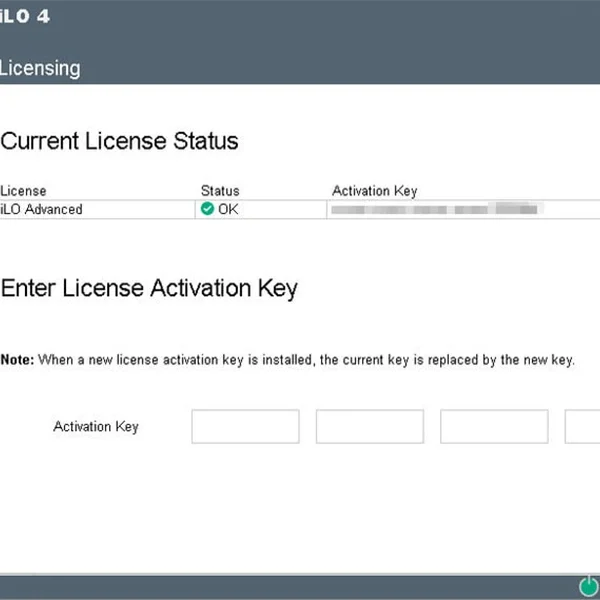Click the partially visible fourth key box
Screen dimensions: 600x600
(x=583, y=426)
